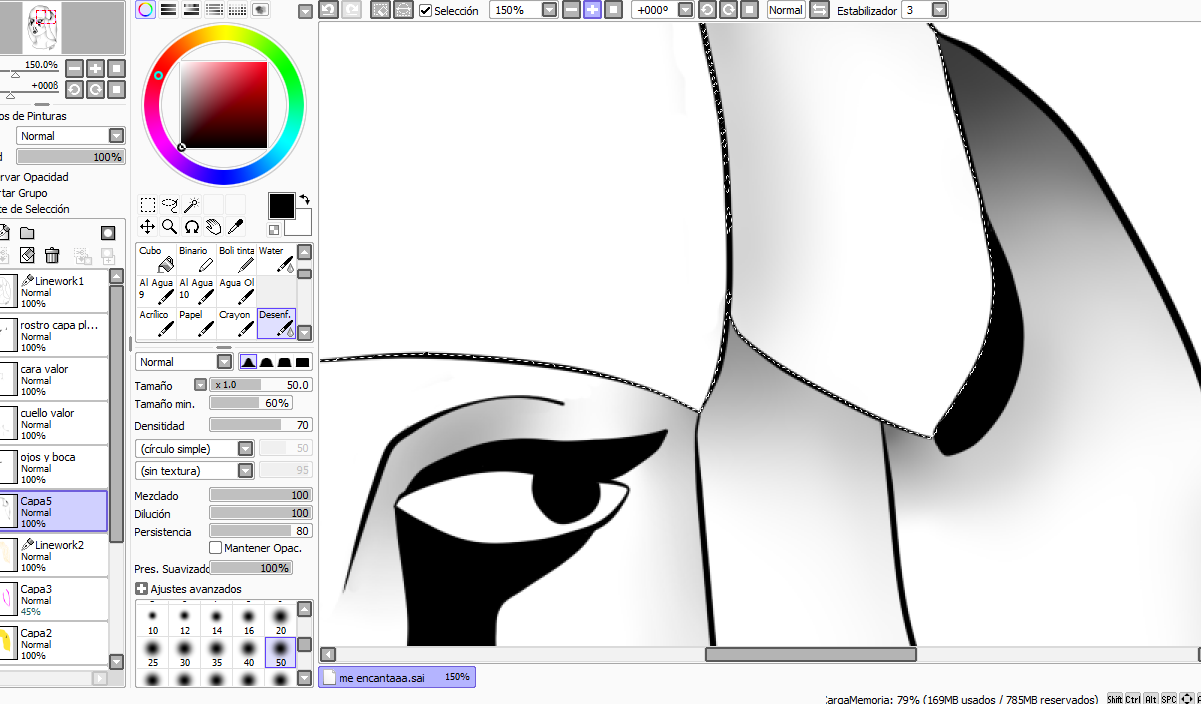Select the zoom magnifier tool

[x=170, y=227]
